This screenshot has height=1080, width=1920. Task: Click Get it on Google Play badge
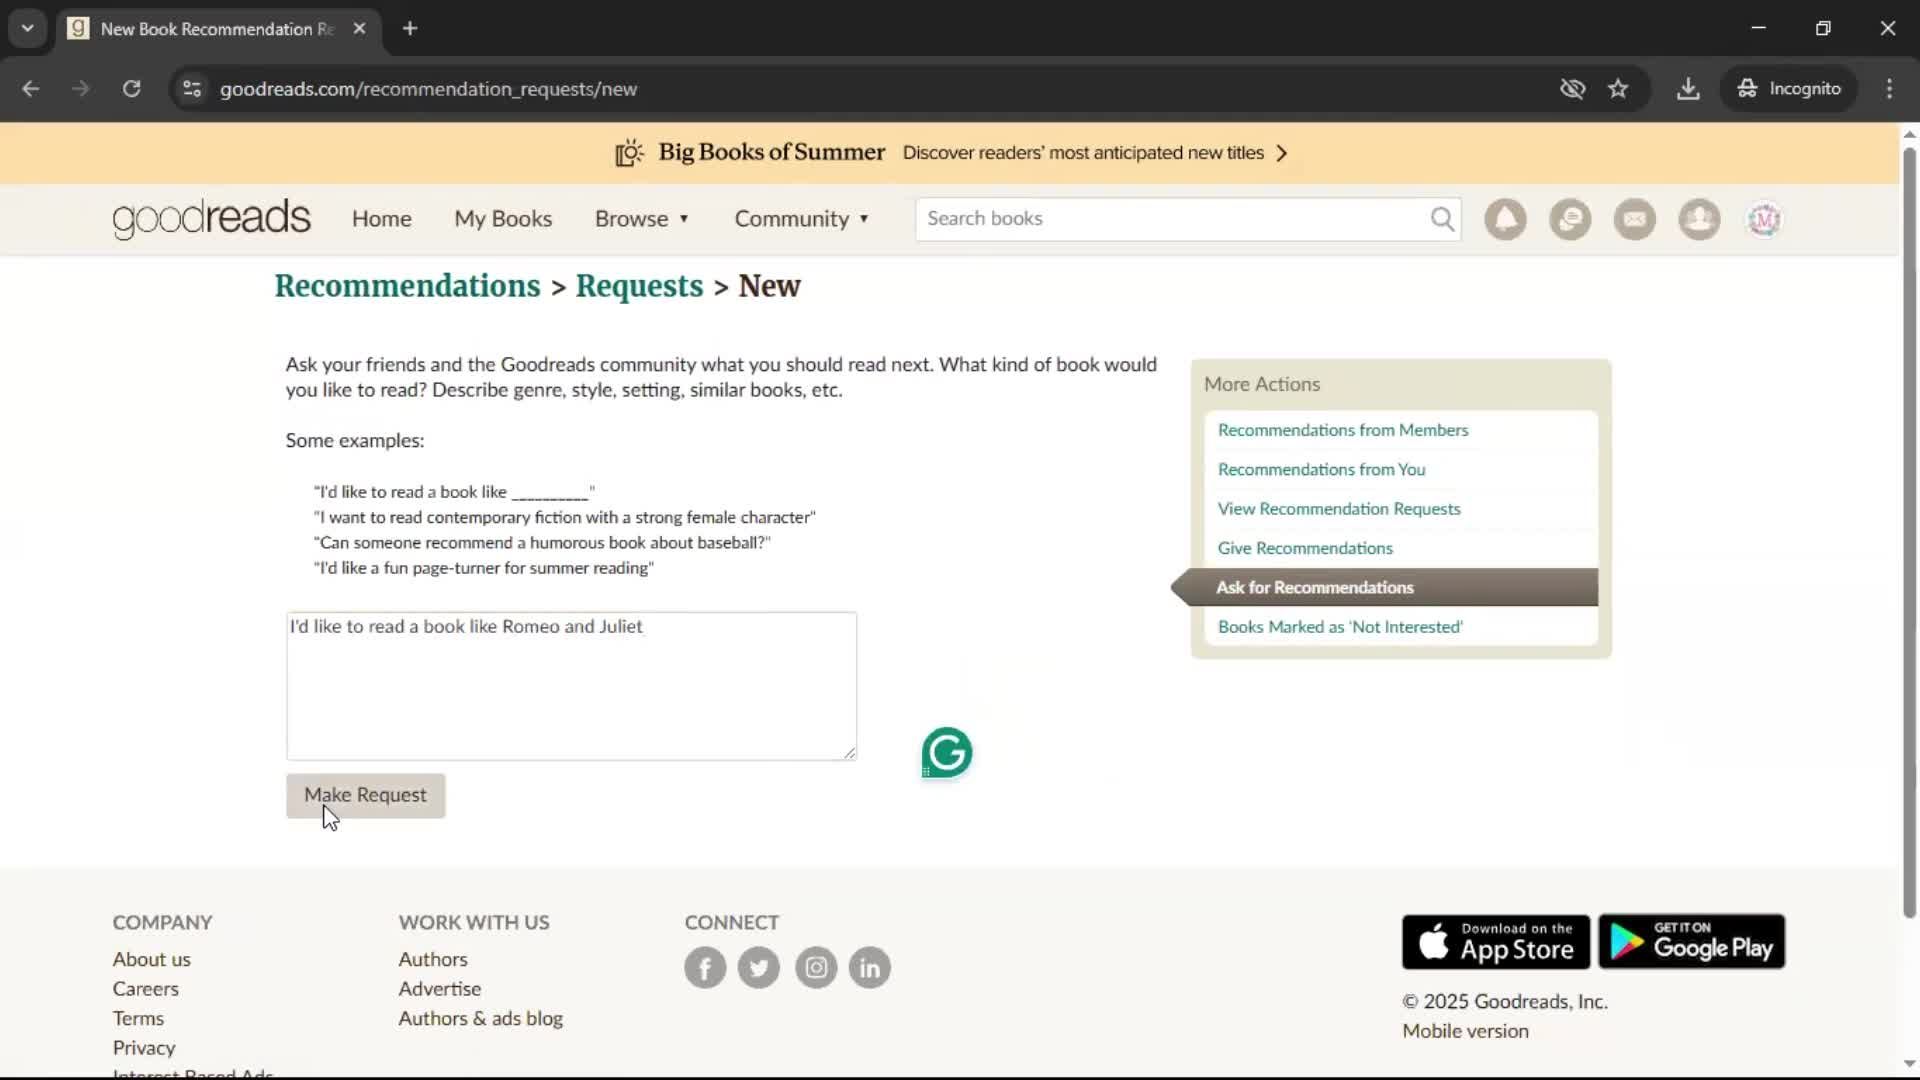pos(1691,941)
